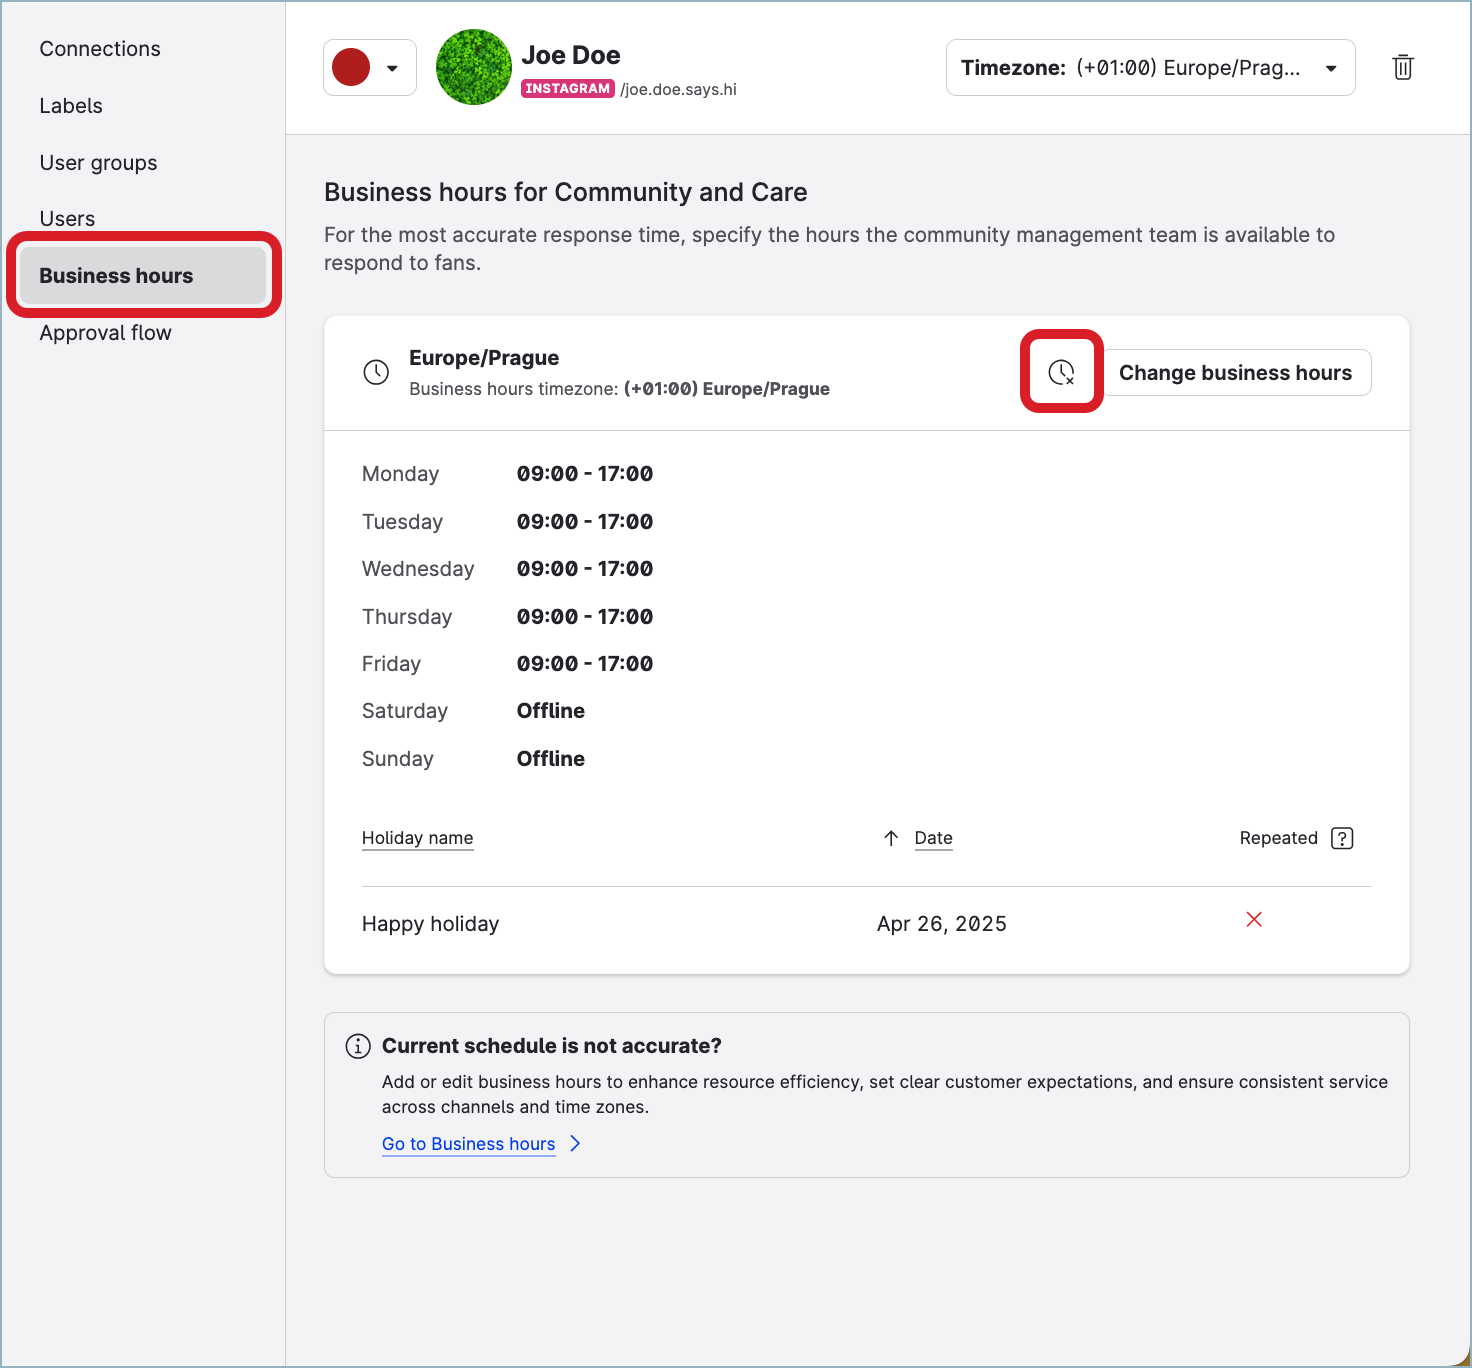Select Business hours in sidebar

coord(116,276)
